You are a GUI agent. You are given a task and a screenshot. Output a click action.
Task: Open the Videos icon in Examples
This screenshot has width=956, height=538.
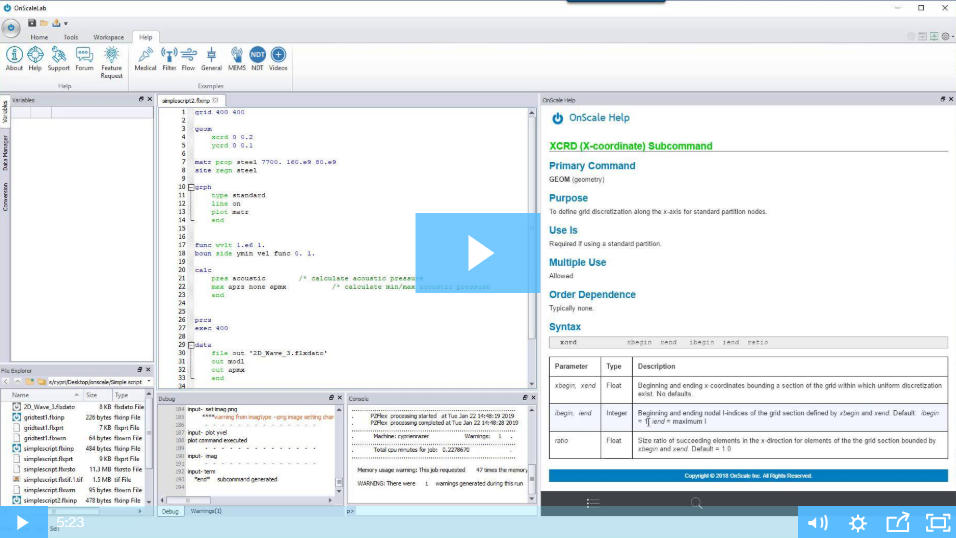(278, 59)
